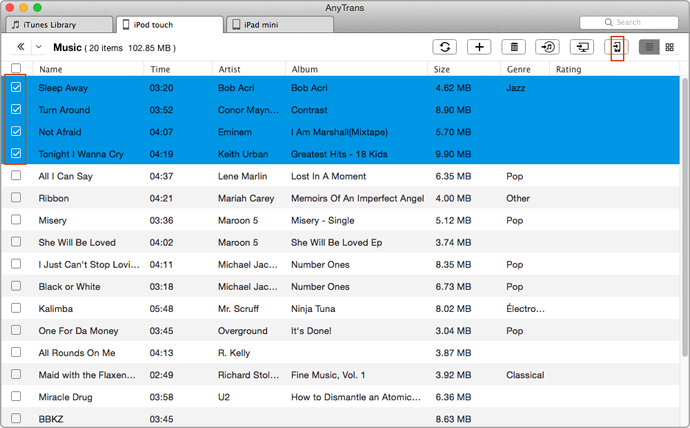Switch to list view mode

click(x=649, y=47)
